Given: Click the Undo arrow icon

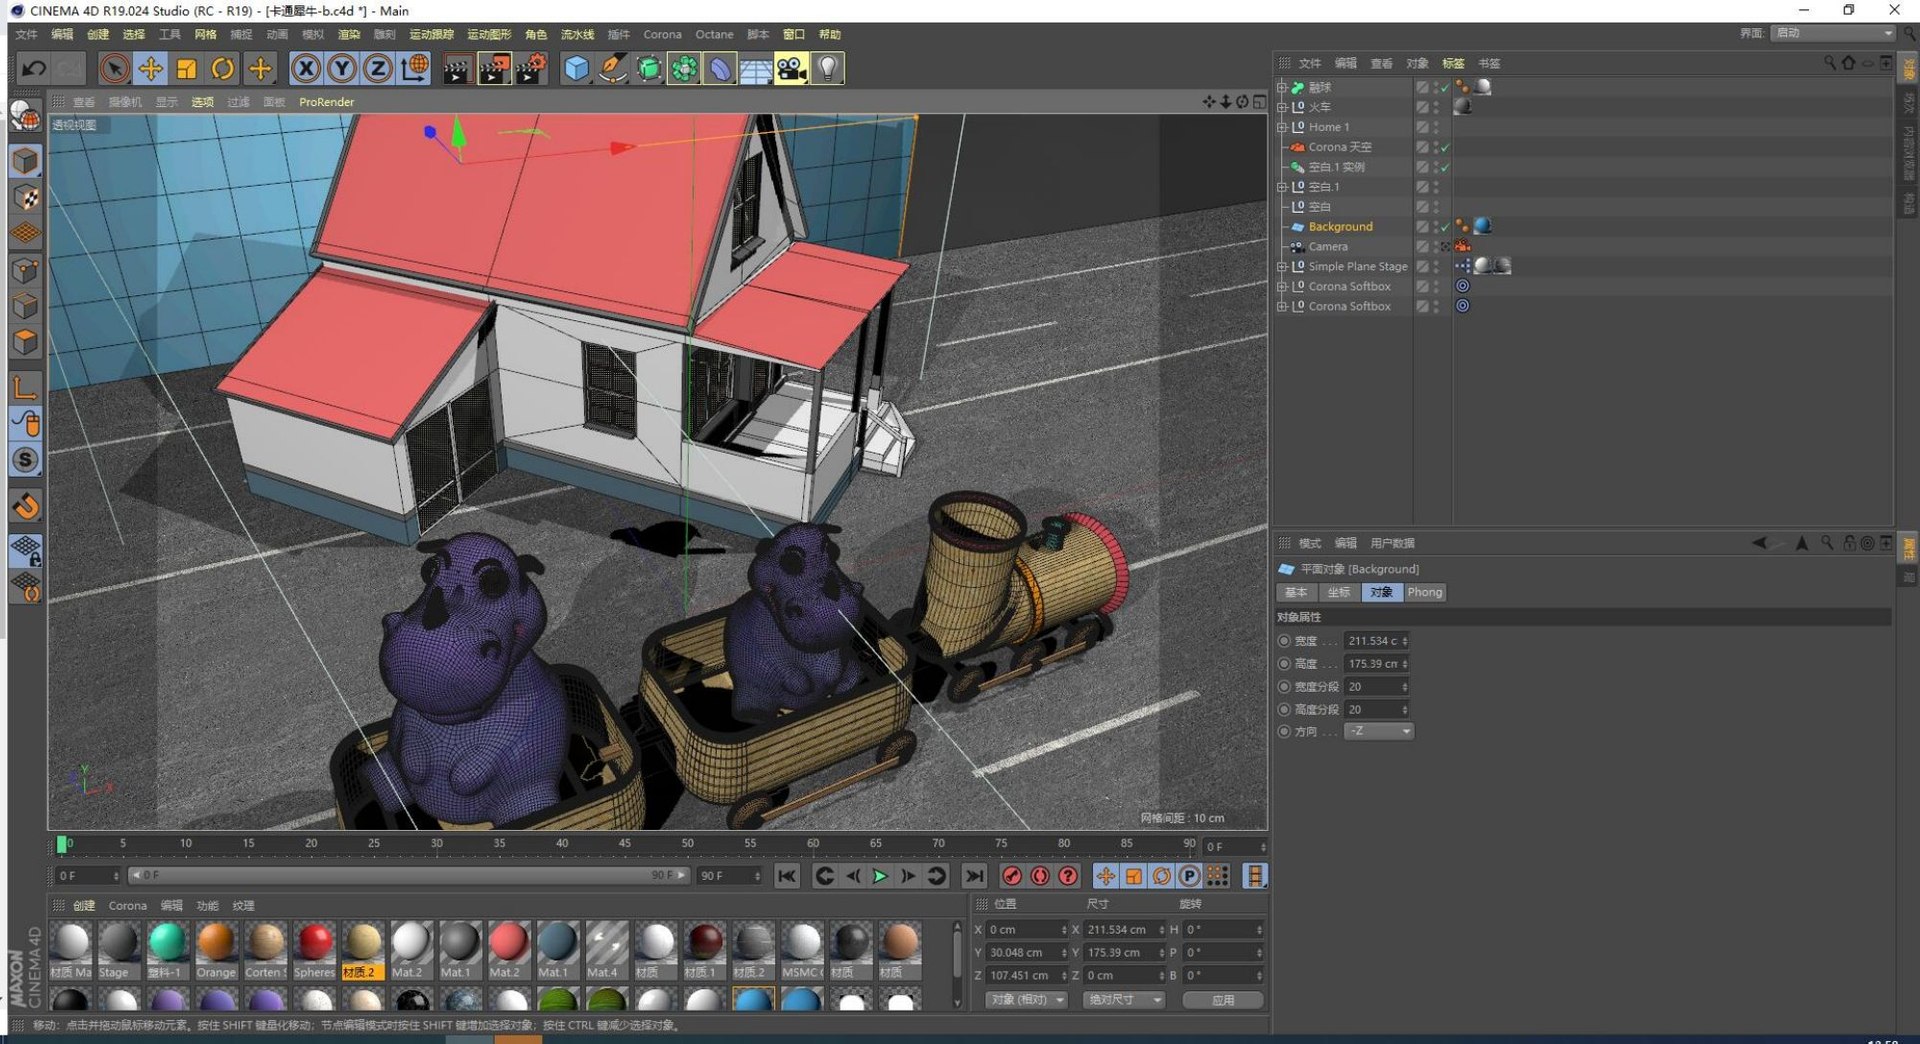Looking at the screenshot, I should 33,68.
